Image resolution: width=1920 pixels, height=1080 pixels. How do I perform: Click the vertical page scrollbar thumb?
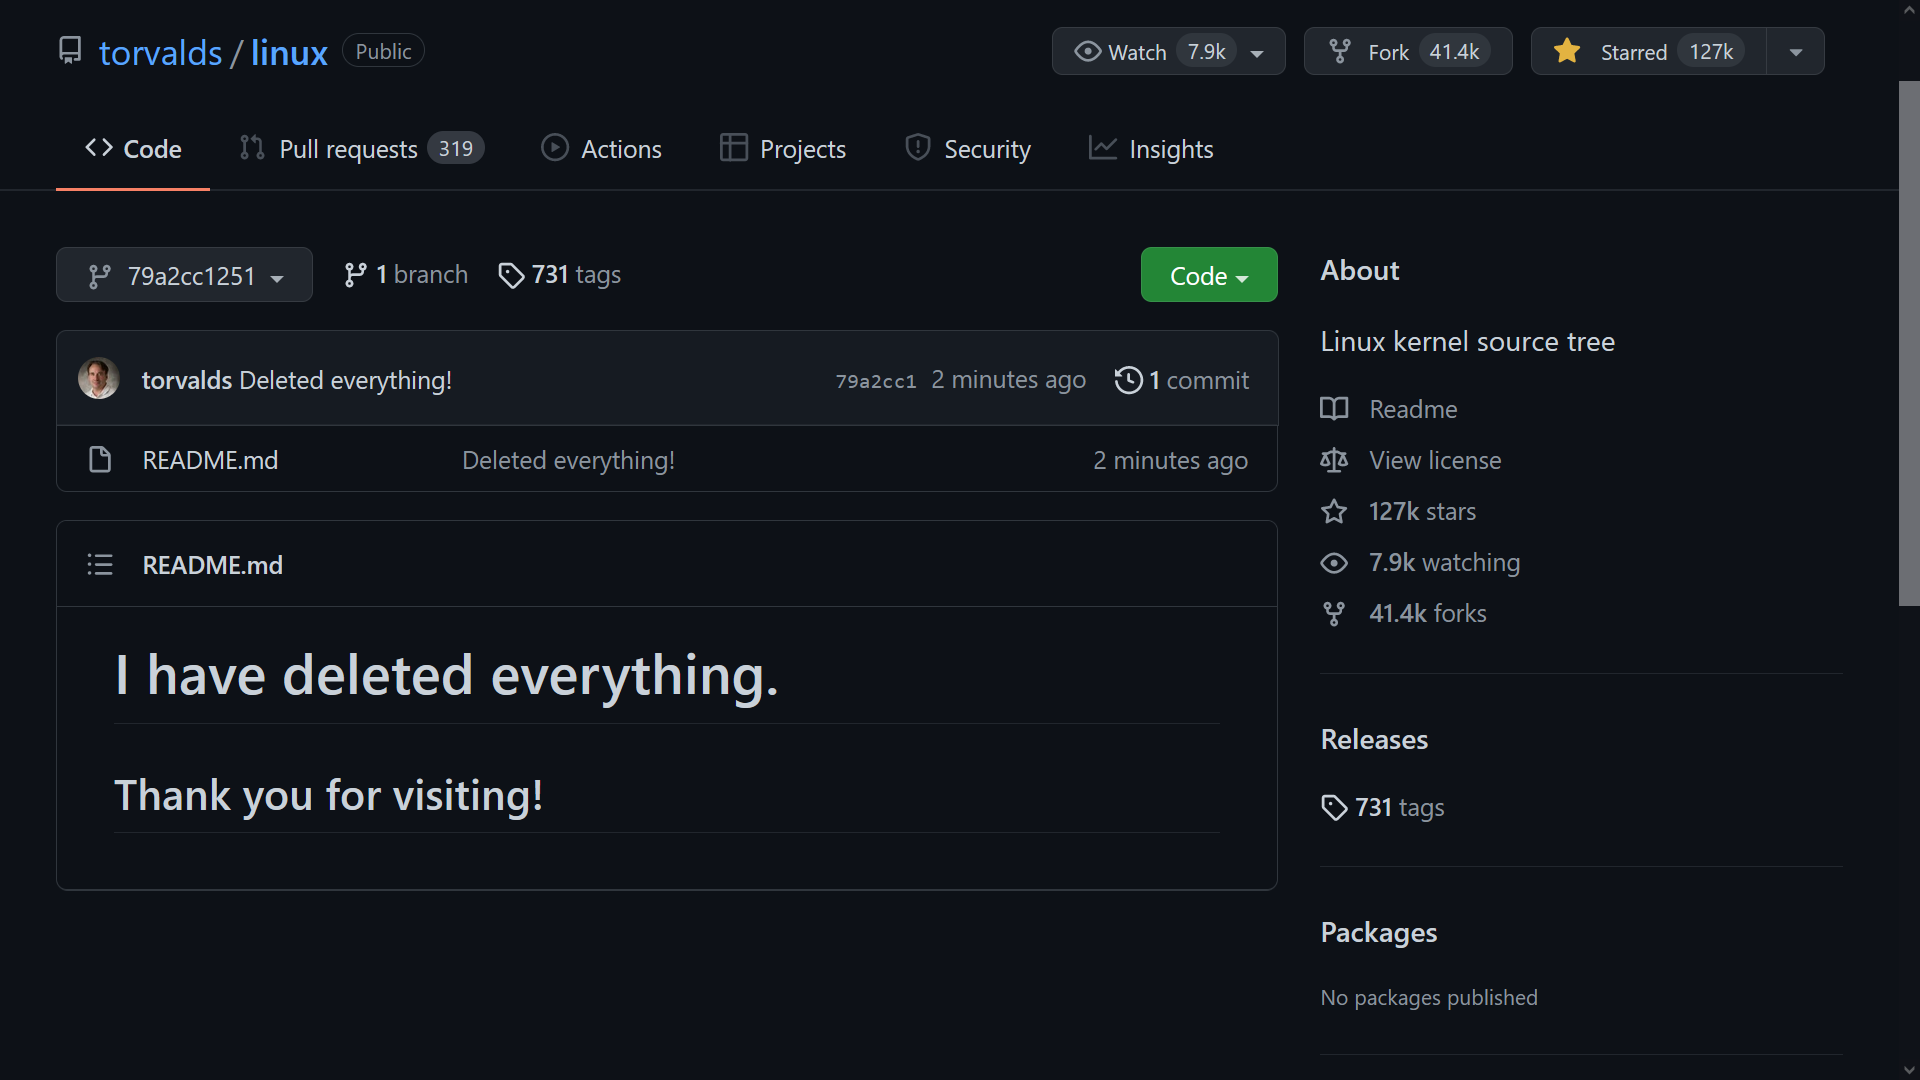1909,343
